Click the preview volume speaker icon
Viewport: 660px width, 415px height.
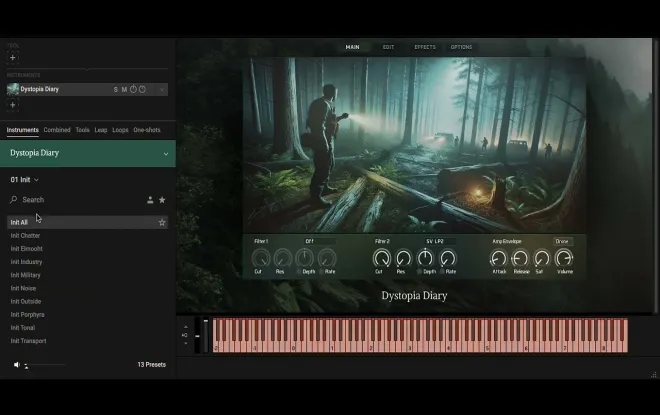point(17,365)
